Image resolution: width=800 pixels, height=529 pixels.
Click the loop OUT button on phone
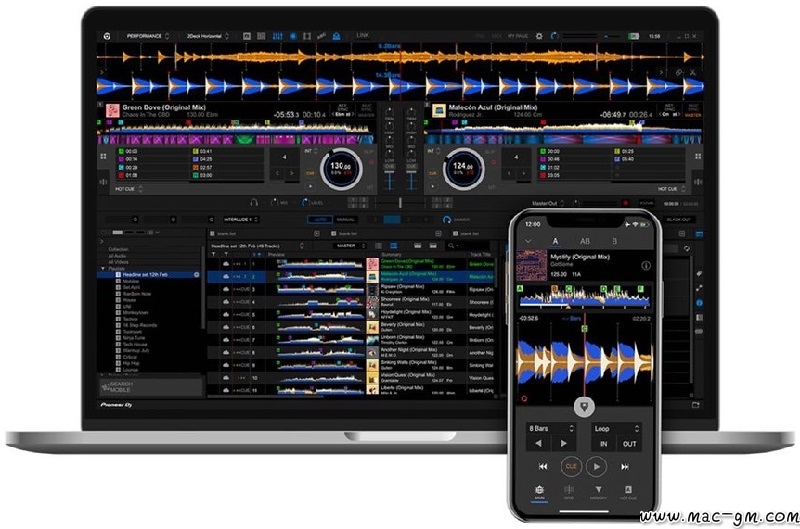pos(630,444)
